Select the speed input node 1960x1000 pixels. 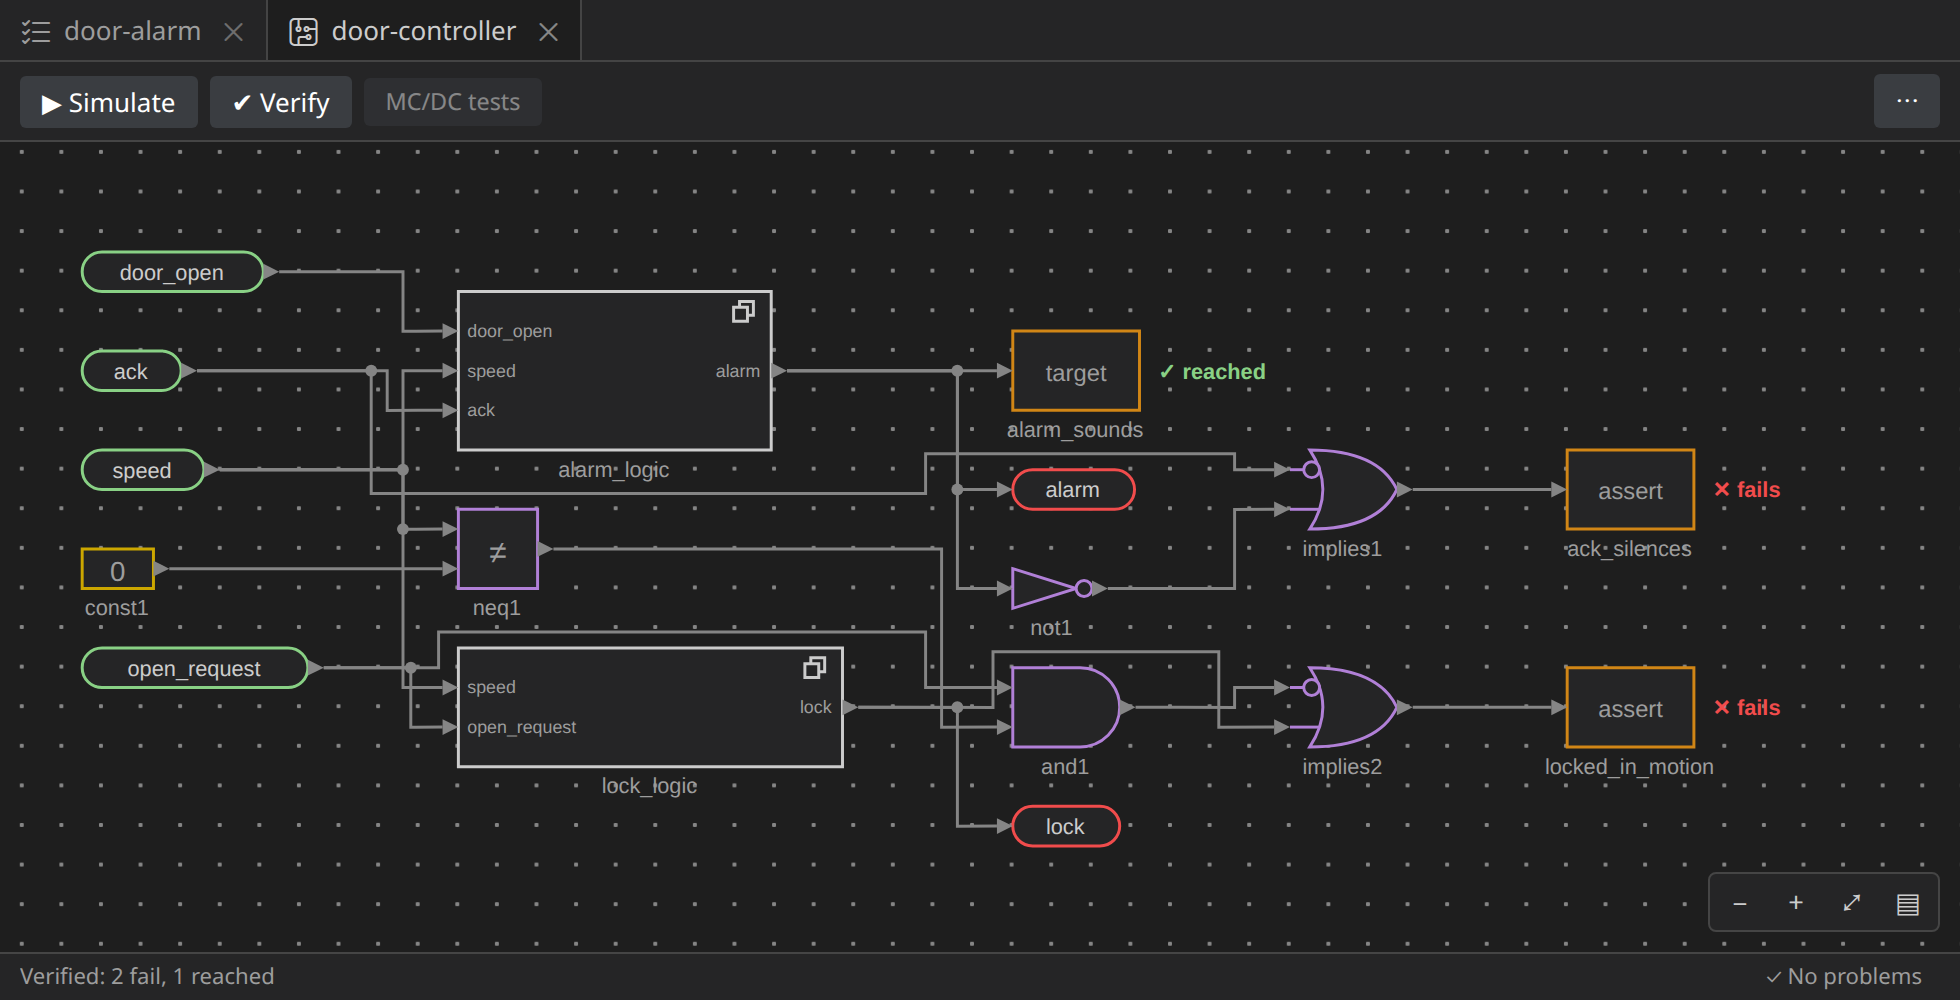(x=142, y=470)
